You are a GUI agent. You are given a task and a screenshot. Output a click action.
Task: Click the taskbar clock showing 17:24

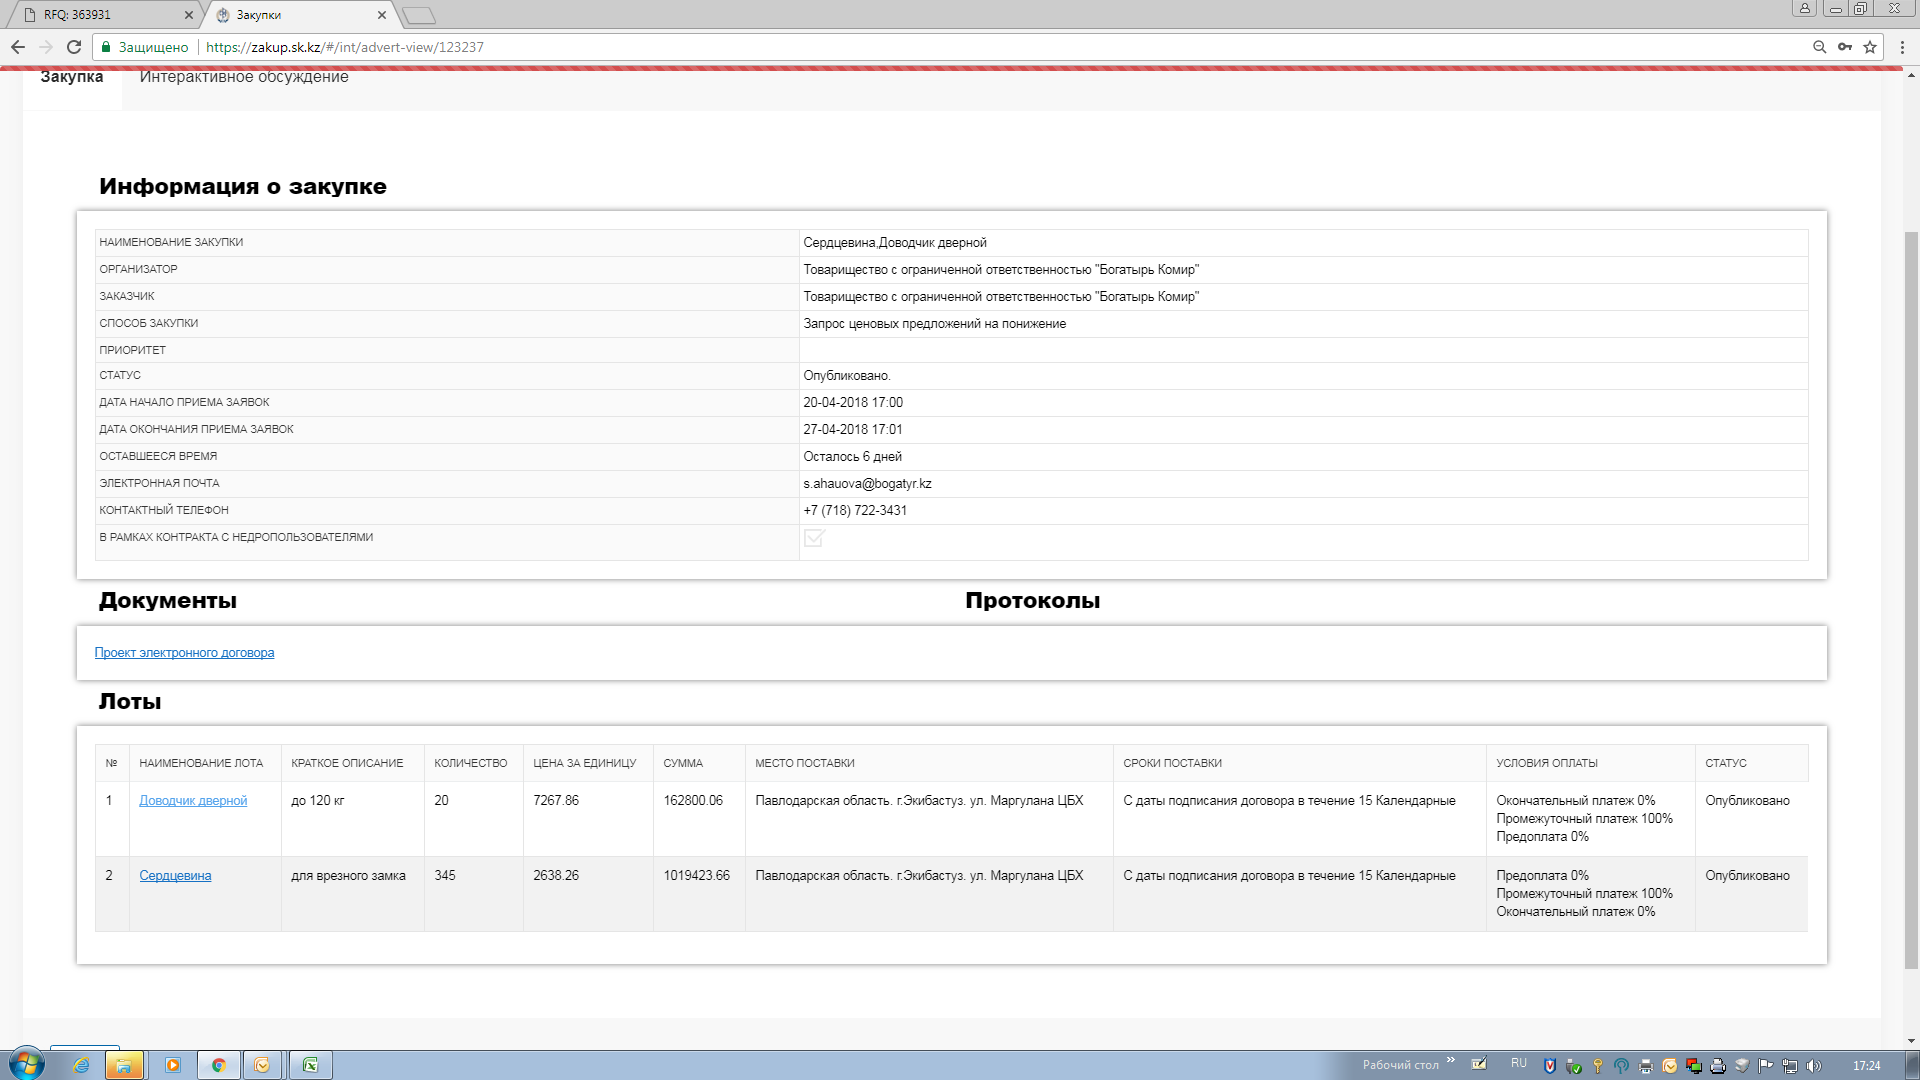[x=1866, y=1066]
